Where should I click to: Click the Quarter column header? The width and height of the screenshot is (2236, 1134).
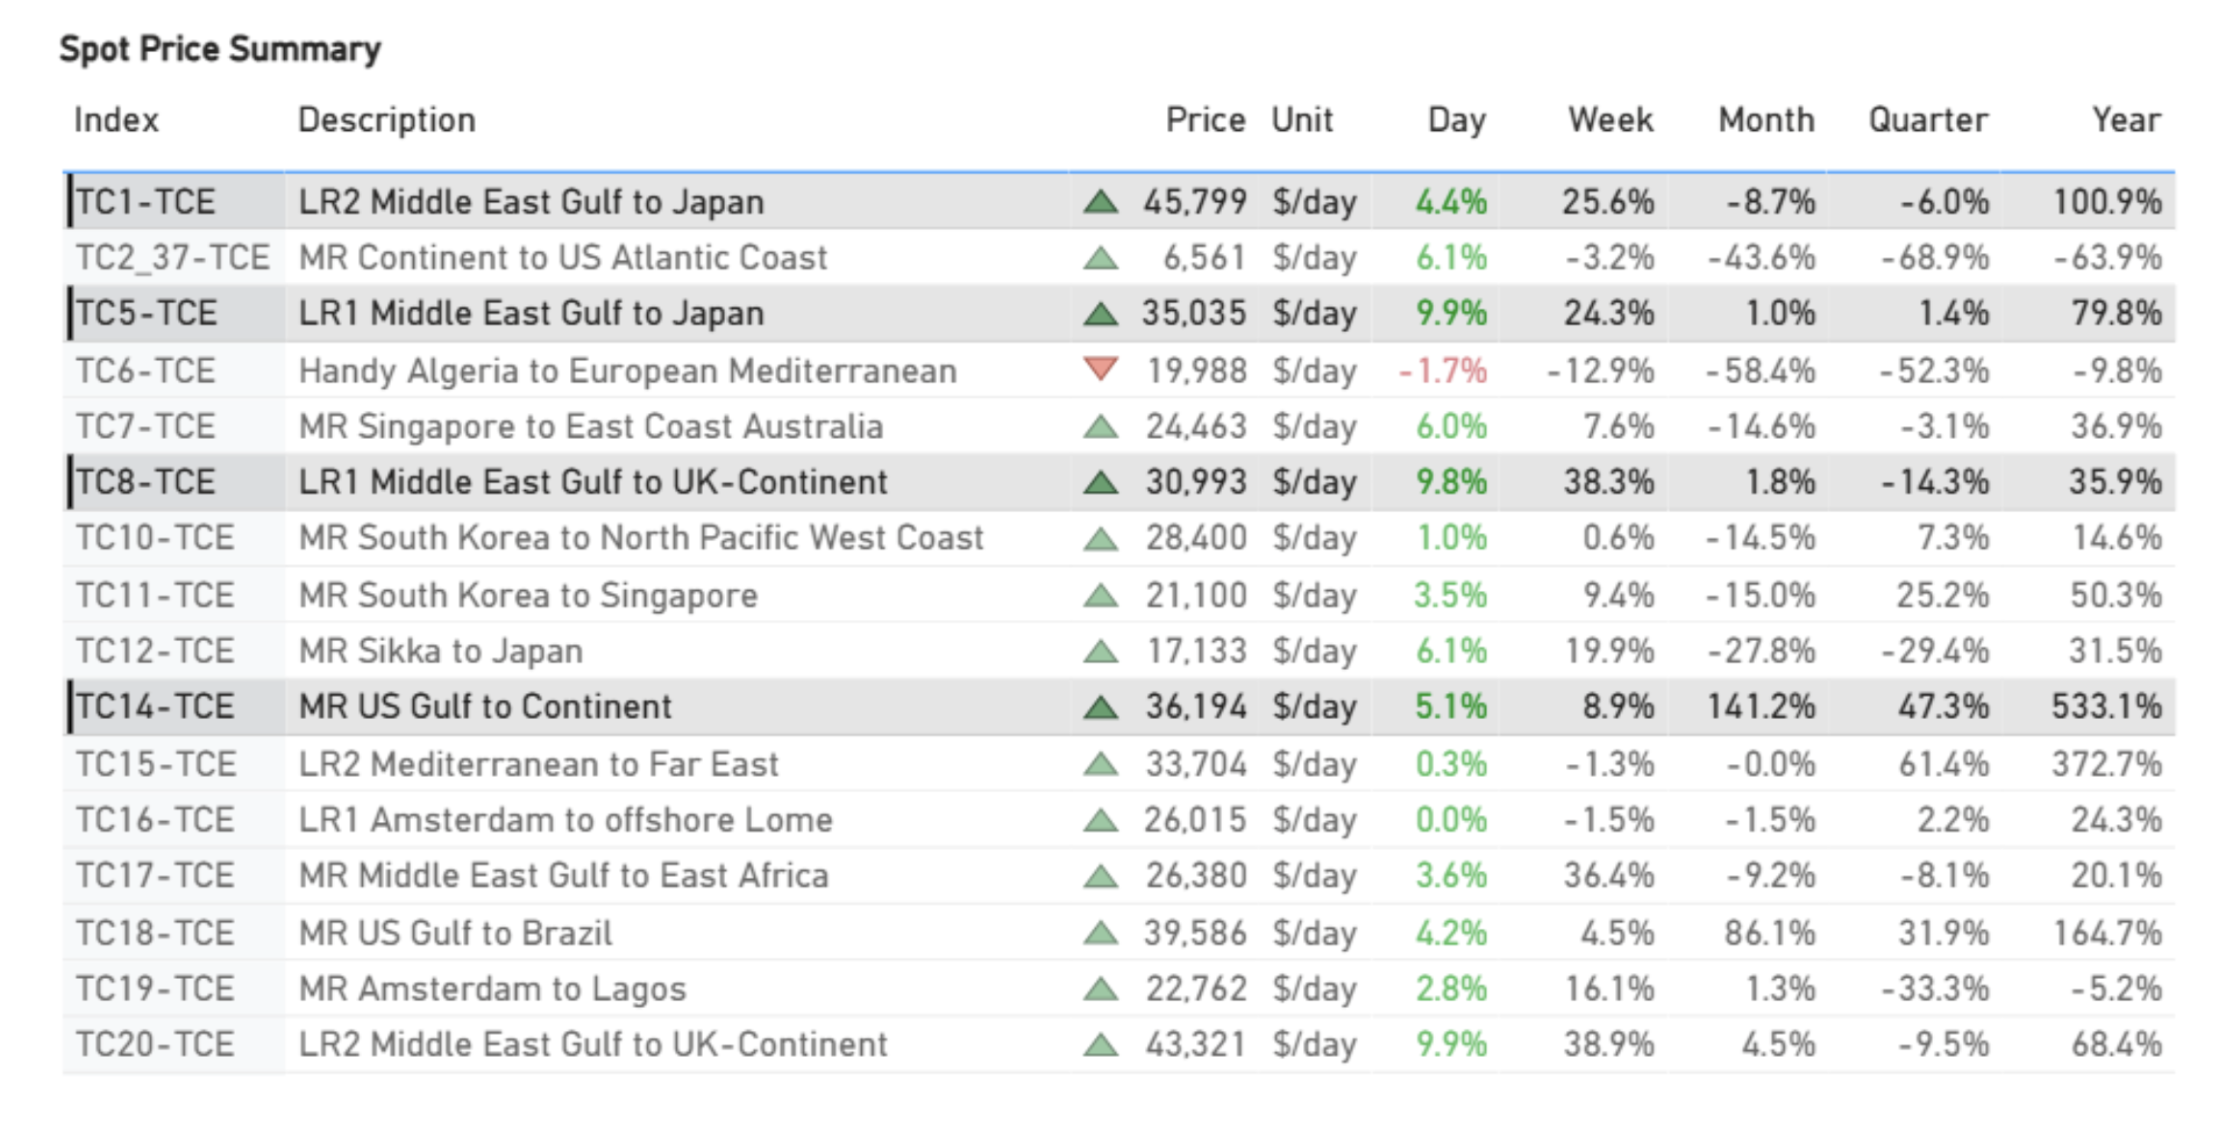(1928, 120)
